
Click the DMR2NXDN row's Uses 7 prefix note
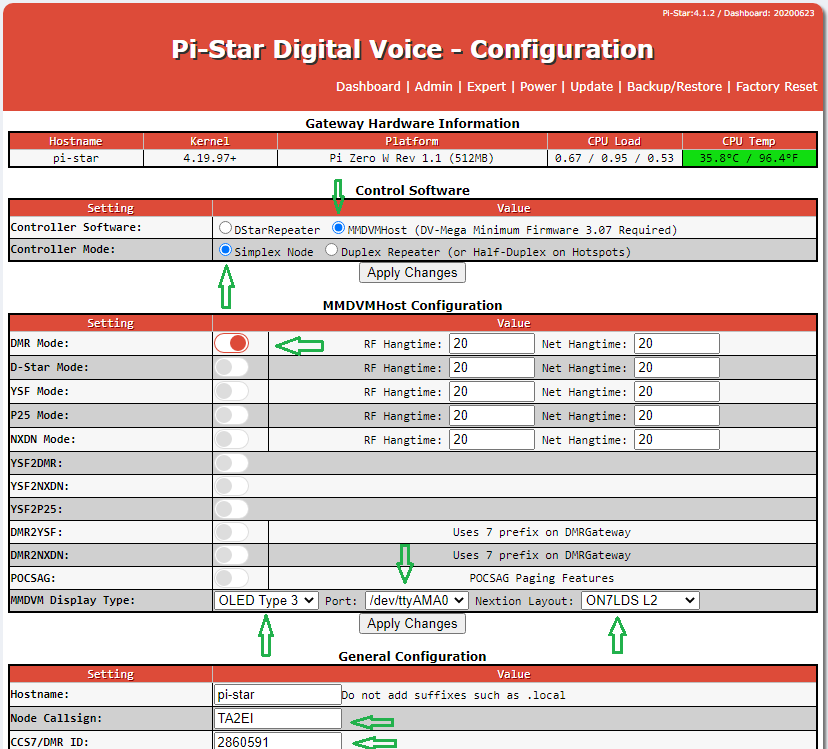[542, 555]
